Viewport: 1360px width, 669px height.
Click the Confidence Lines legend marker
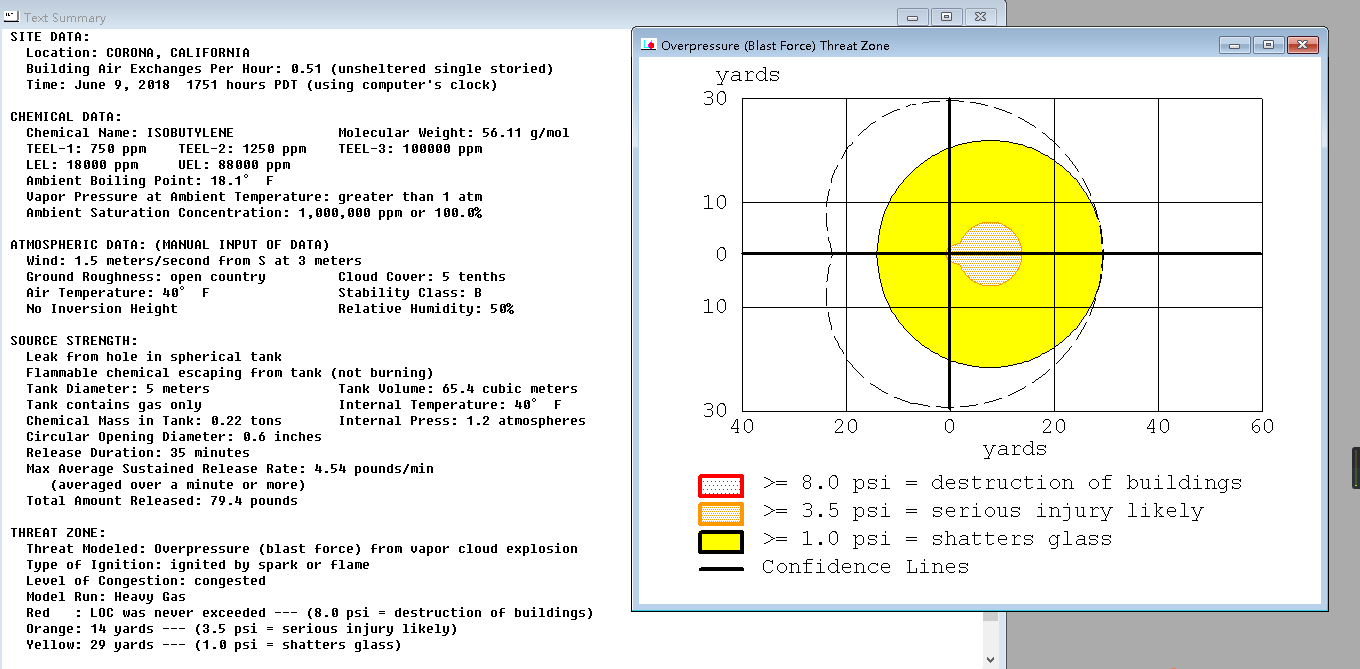pos(720,568)
